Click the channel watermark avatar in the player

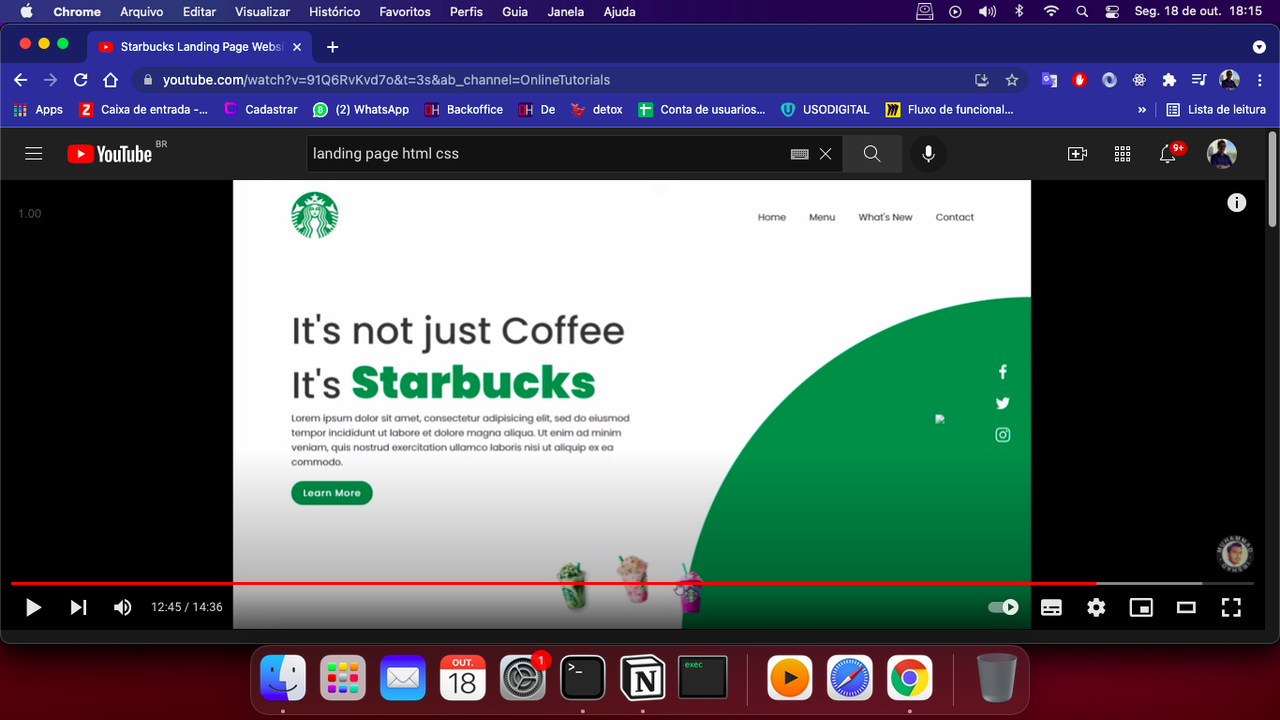tap(1235, 554)
